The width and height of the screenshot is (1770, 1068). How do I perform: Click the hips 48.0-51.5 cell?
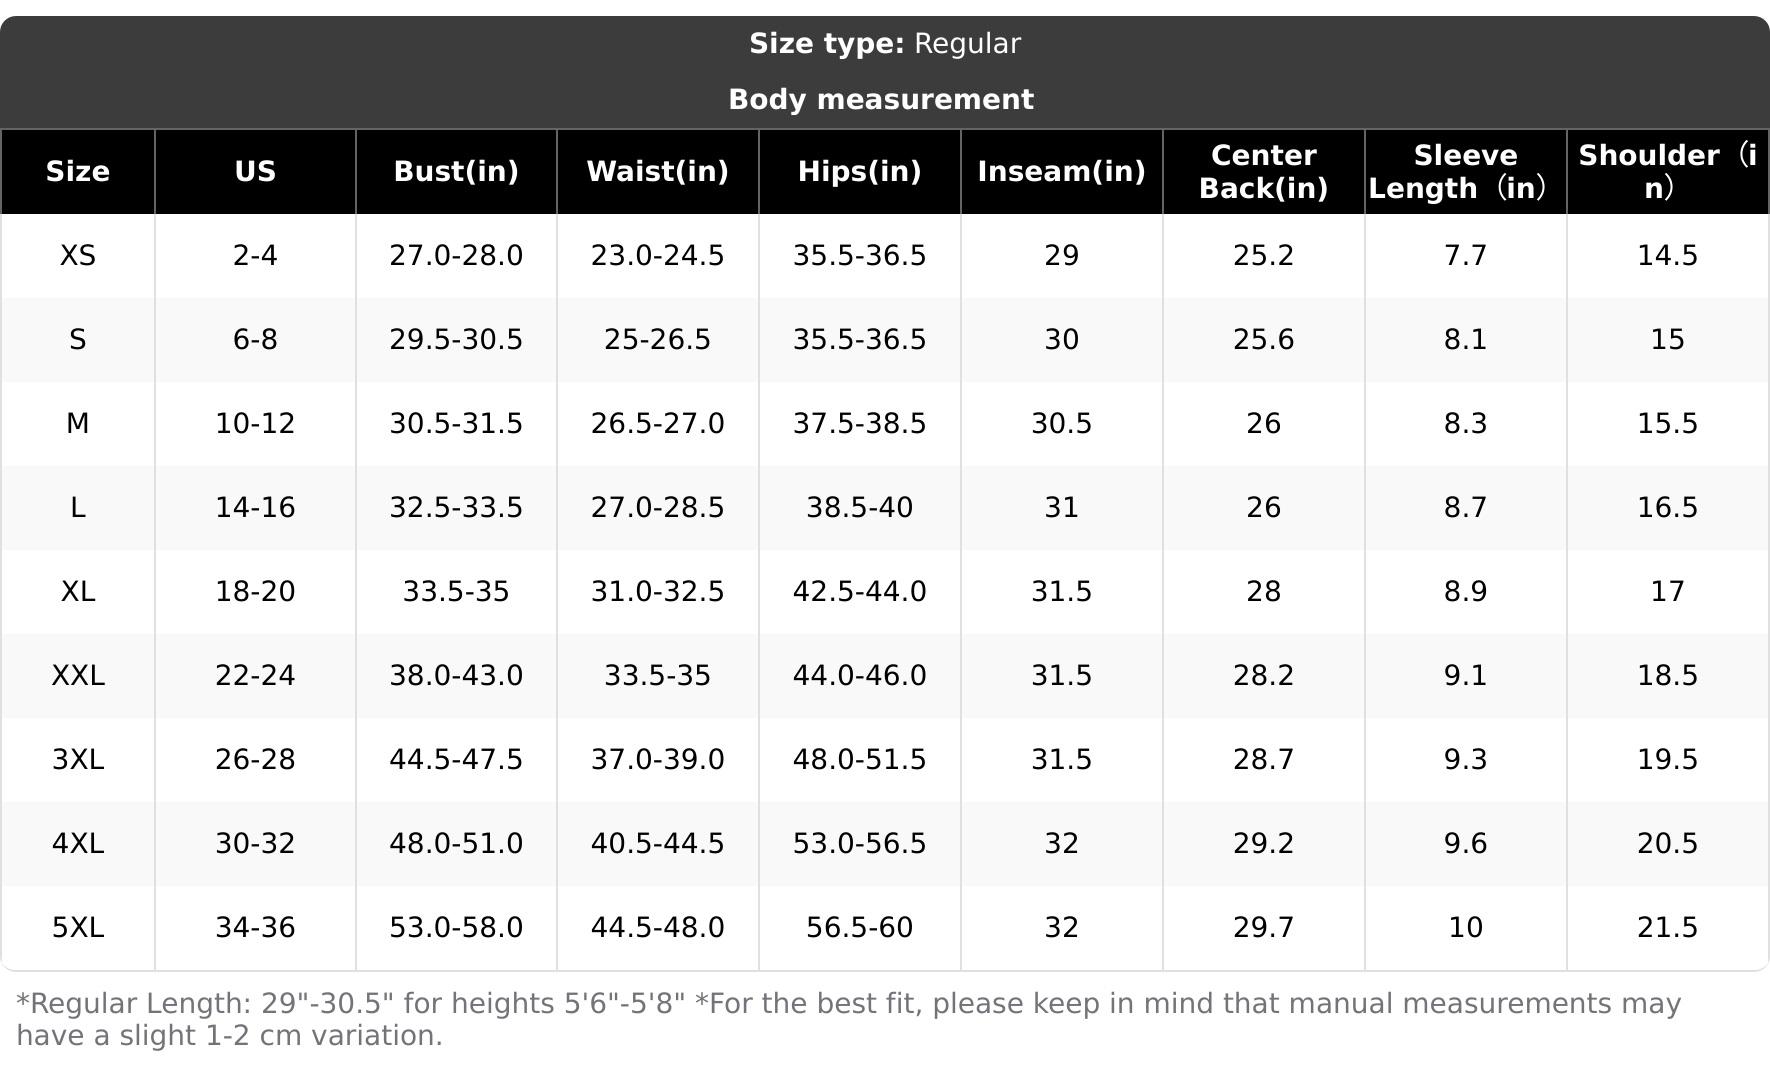coord(859,760)
